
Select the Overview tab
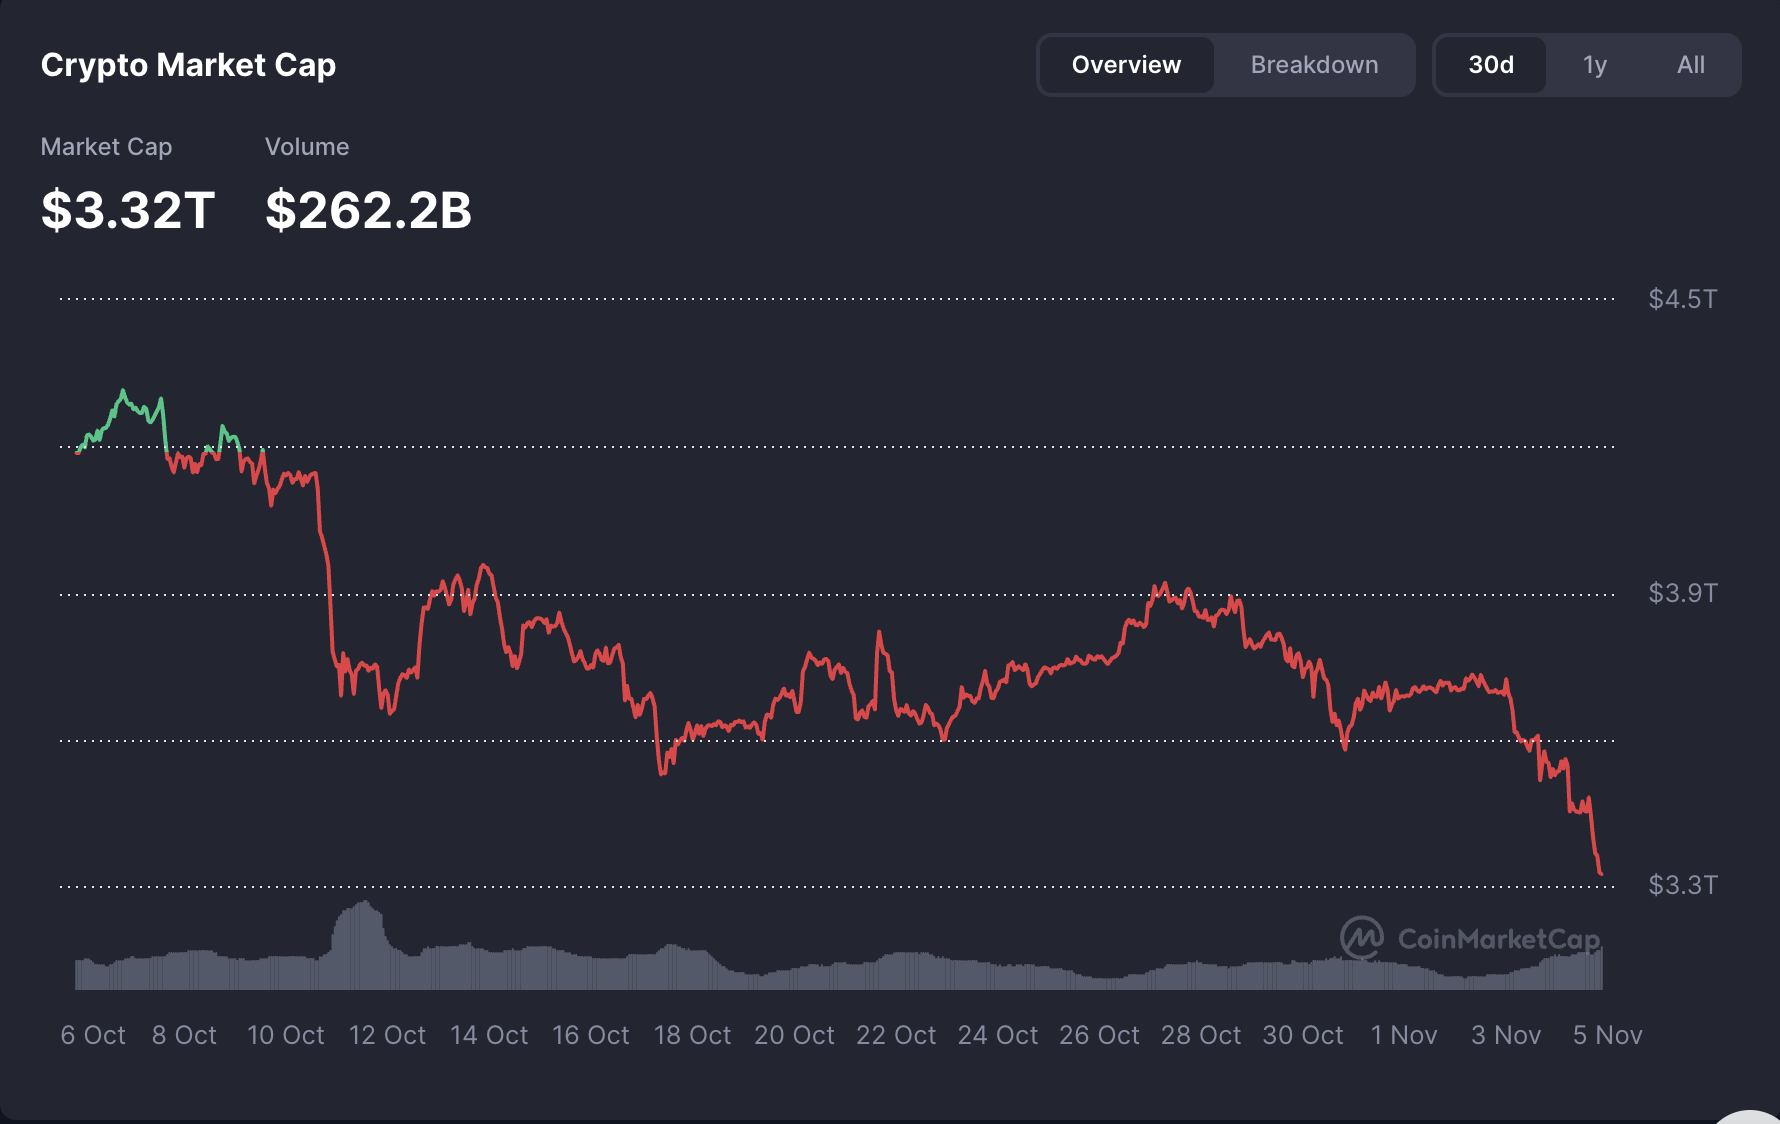click(x=1125, y=64)
